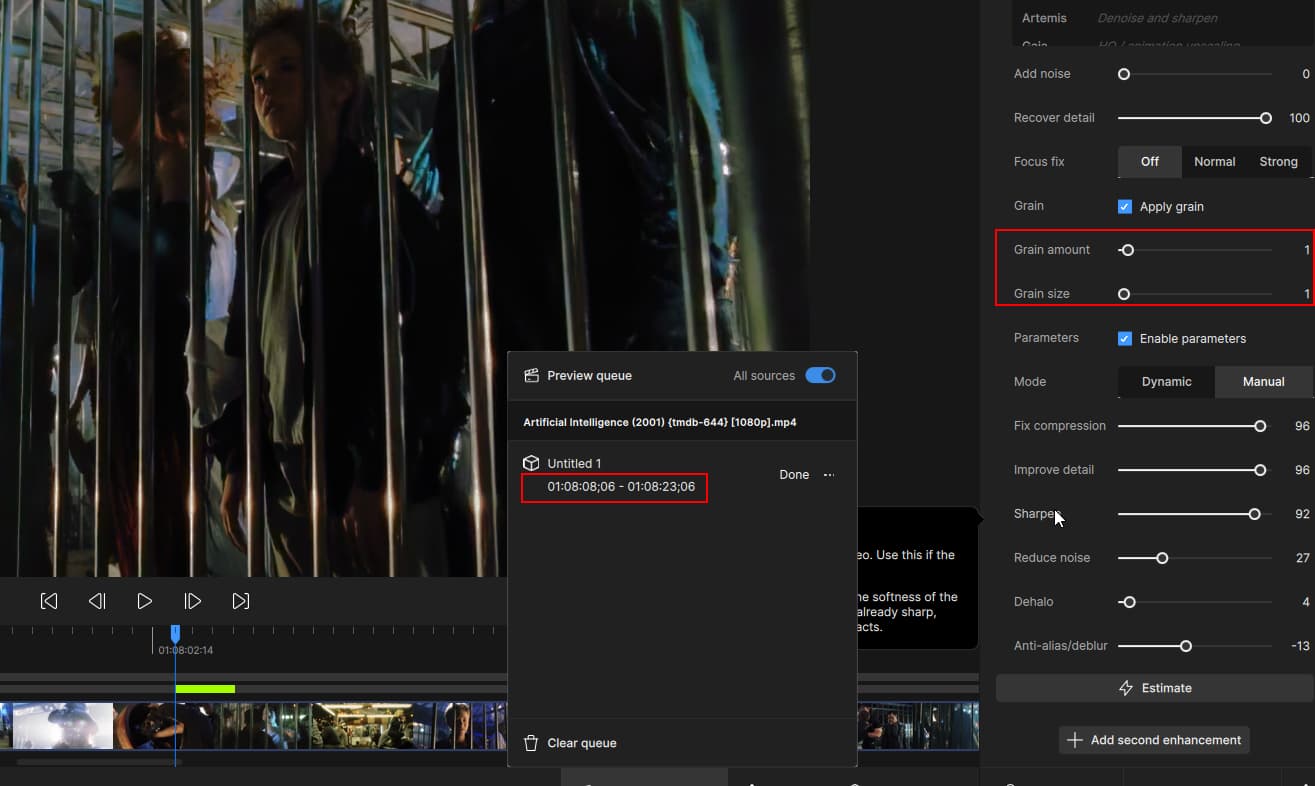Open the Untitled 1 more-options menu
1315x786 pixels.
(x=829, y=475)
